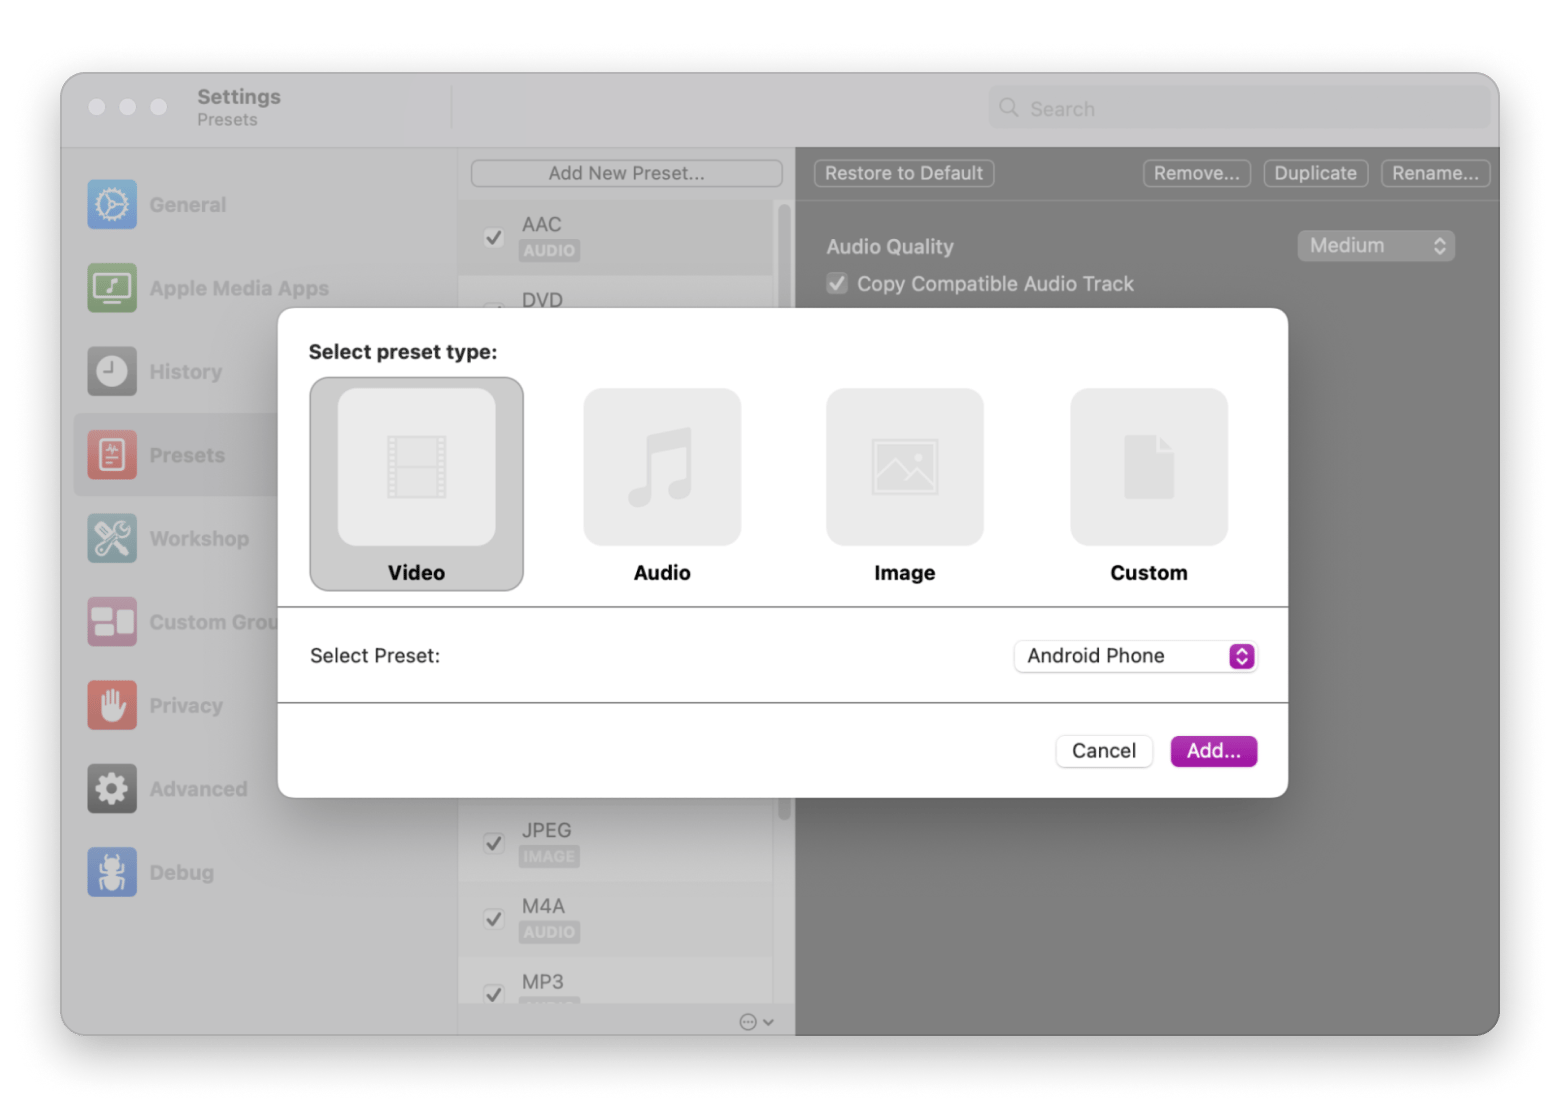Open the Android Phone preset dropdown

pos(1134,656)
